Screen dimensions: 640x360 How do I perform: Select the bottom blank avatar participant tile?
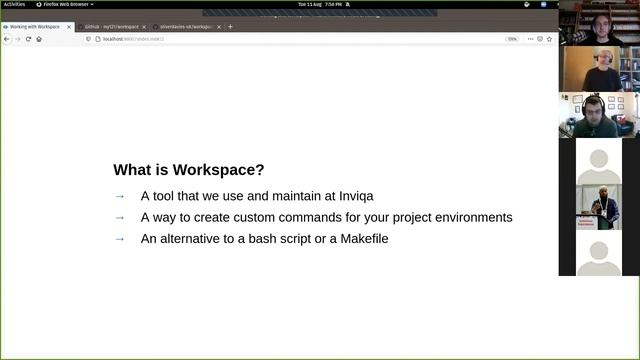(x=599, y=253)
